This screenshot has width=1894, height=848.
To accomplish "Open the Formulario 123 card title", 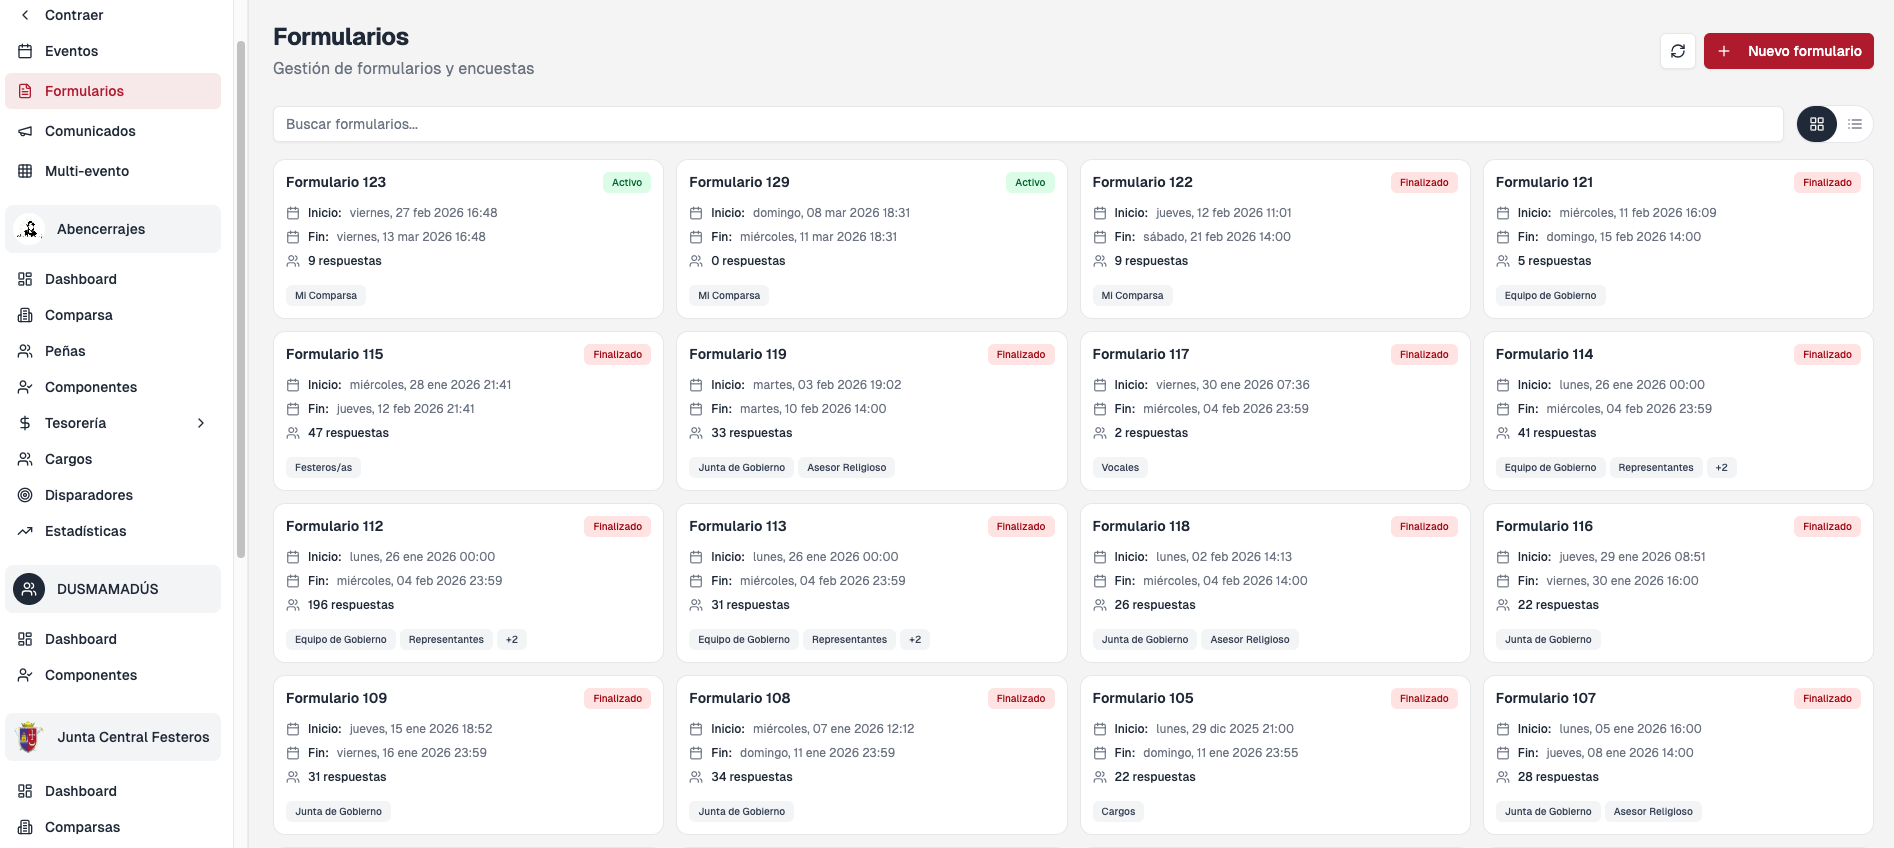I will point(336,182).
